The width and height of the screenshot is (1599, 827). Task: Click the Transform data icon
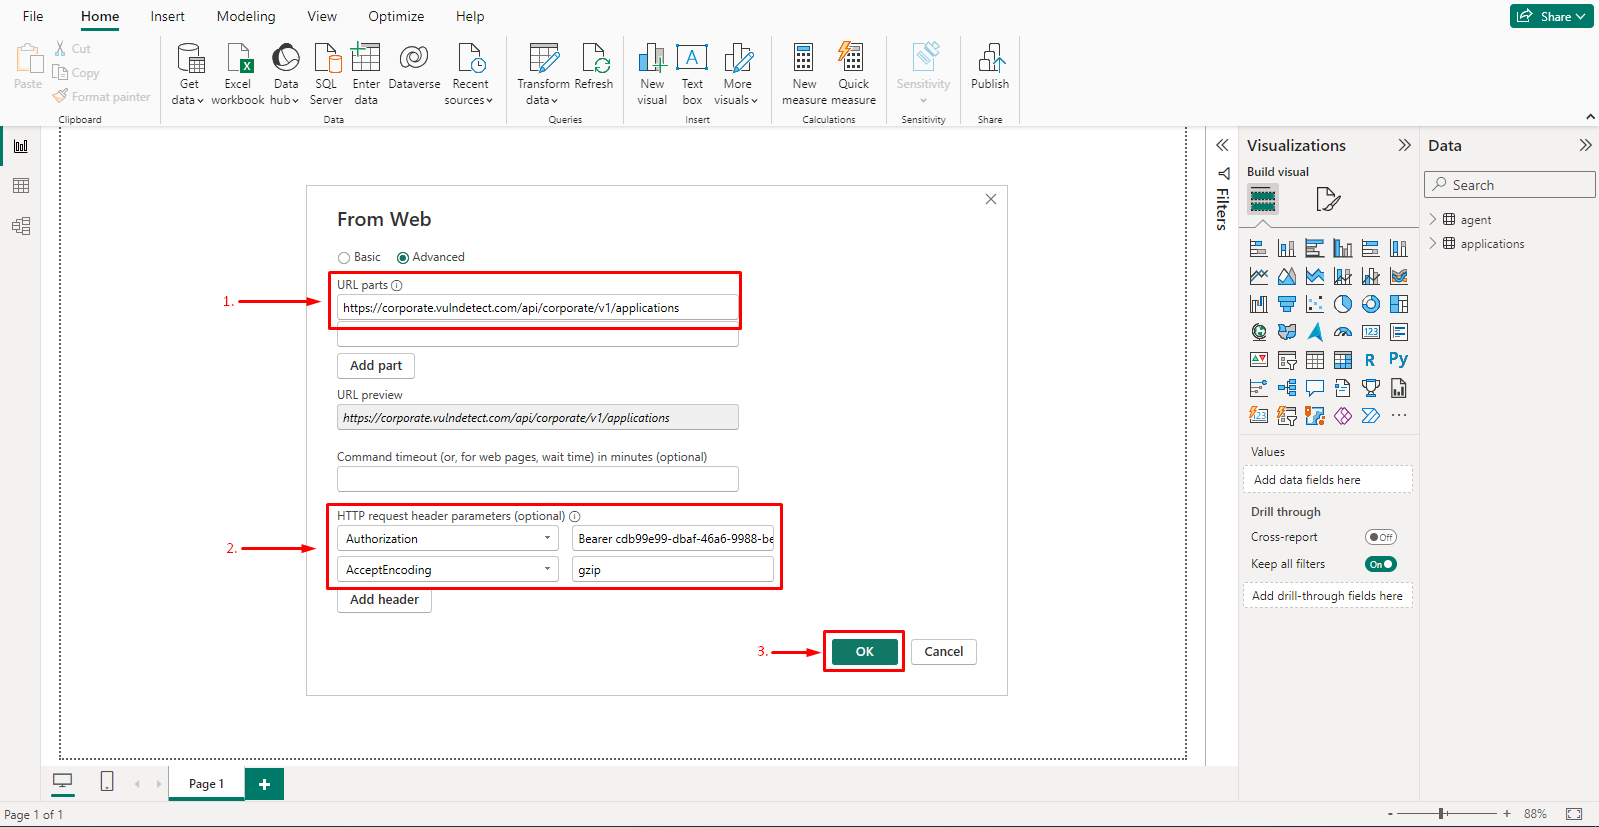tap(543, 59)
